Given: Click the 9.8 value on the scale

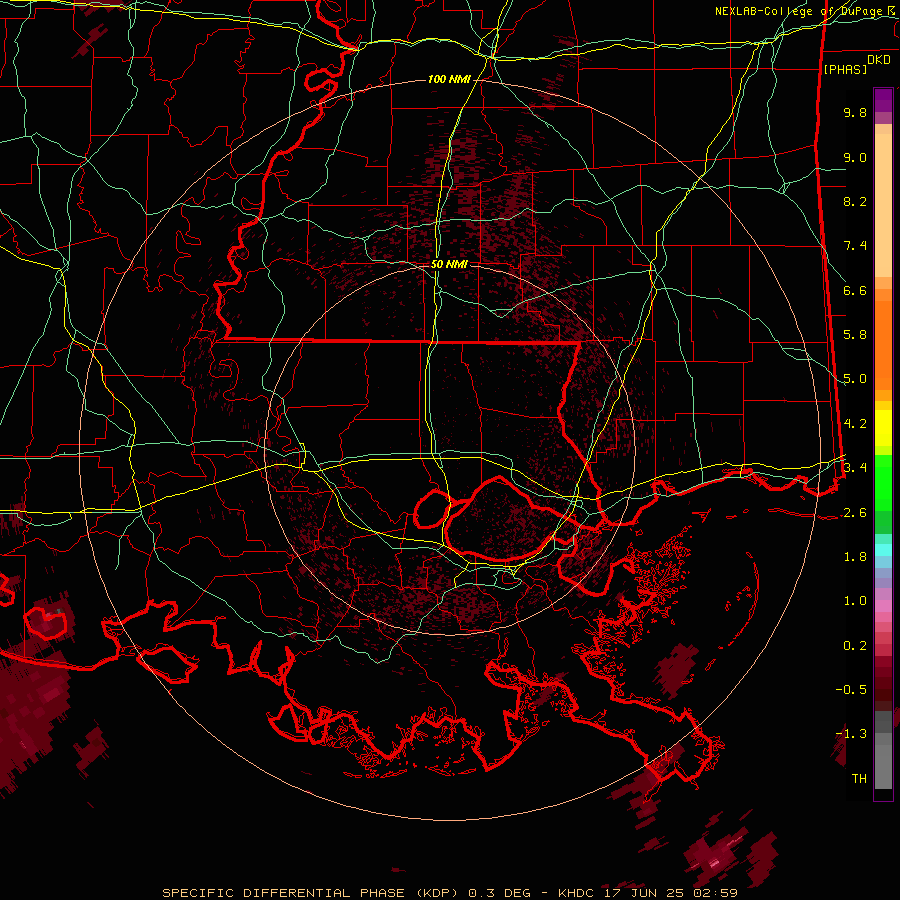Looking at the screenshot, I should click(855, 112).
